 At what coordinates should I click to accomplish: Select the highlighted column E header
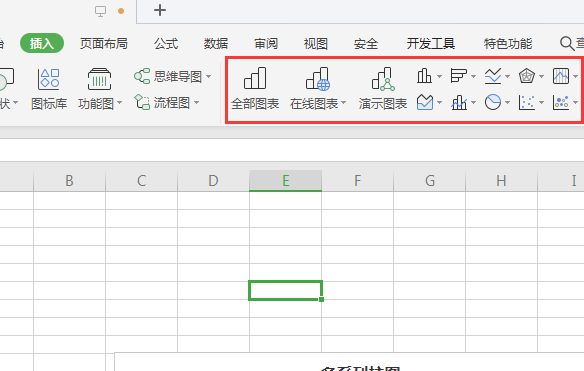[x=286, y=181]
